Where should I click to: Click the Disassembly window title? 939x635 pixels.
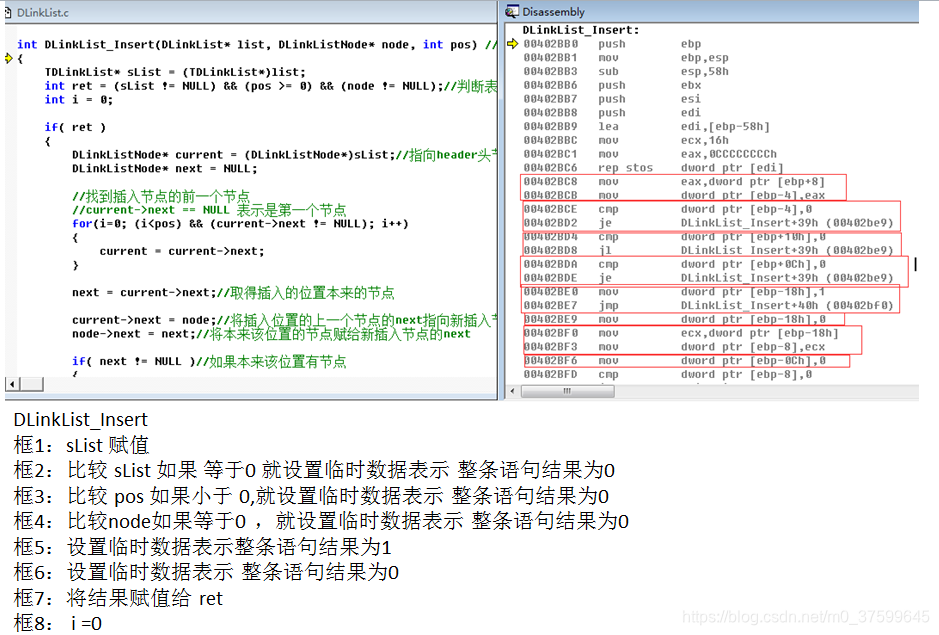click(x=553, y=12)
